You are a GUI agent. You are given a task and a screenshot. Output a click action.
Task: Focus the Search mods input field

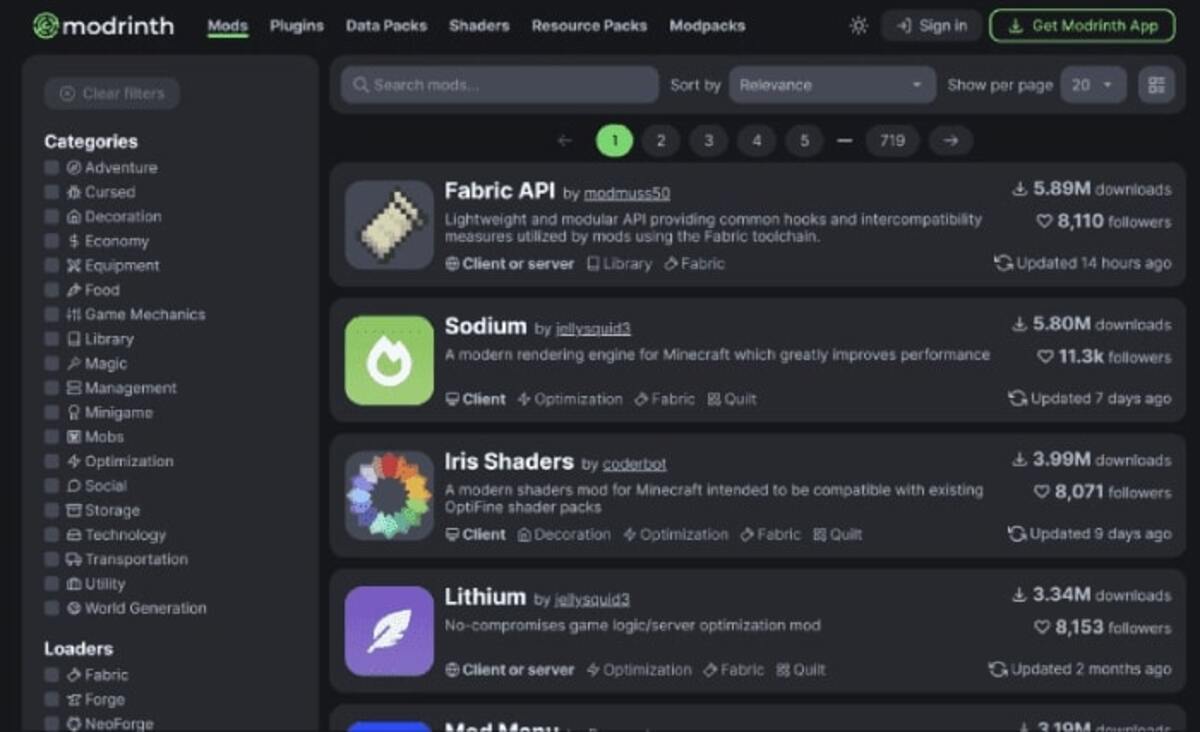[500, 85]
